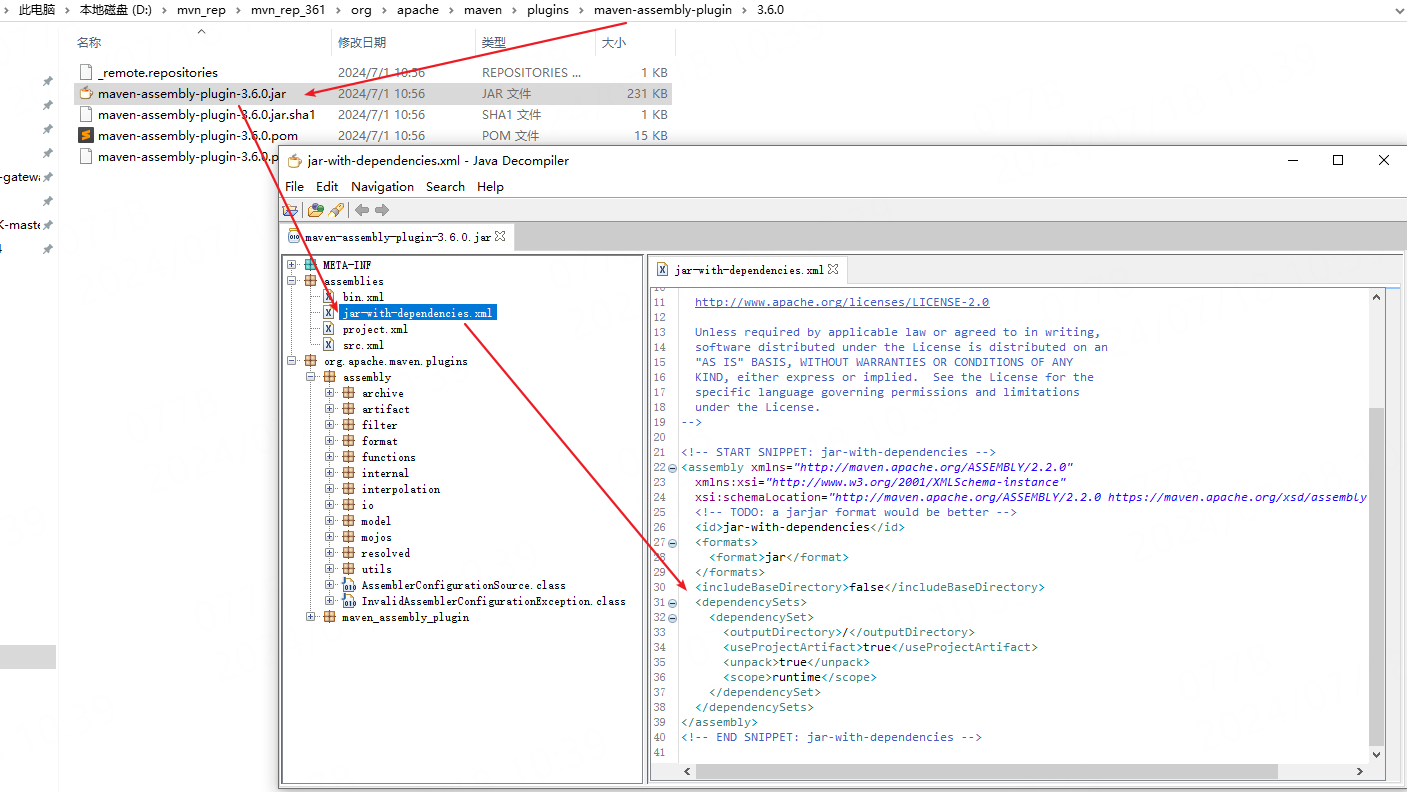This screenshot has width=1407, height=792.
Task: Collapse the assembly package node
Action: point(311,377)
